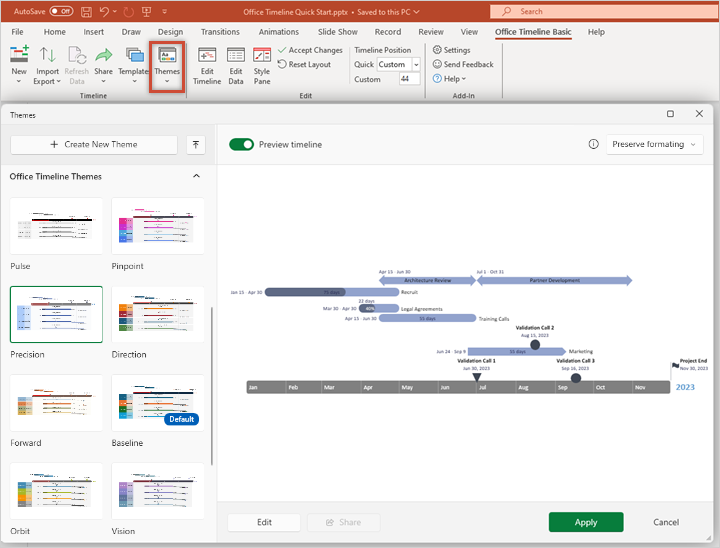720x548 pixels.
Task: Toggle the AutoSave switch
Action: point(60,11)
